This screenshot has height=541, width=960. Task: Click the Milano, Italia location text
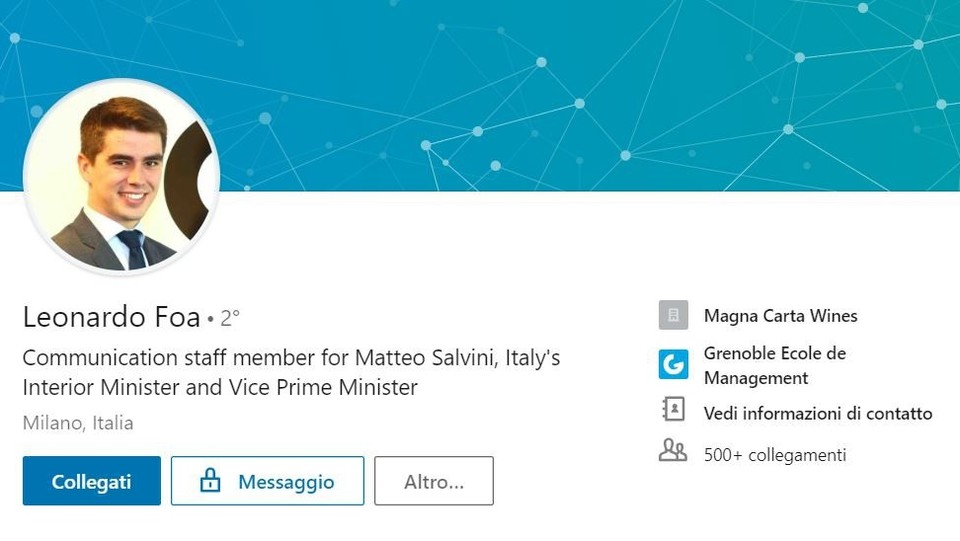(x=78, y=423)
